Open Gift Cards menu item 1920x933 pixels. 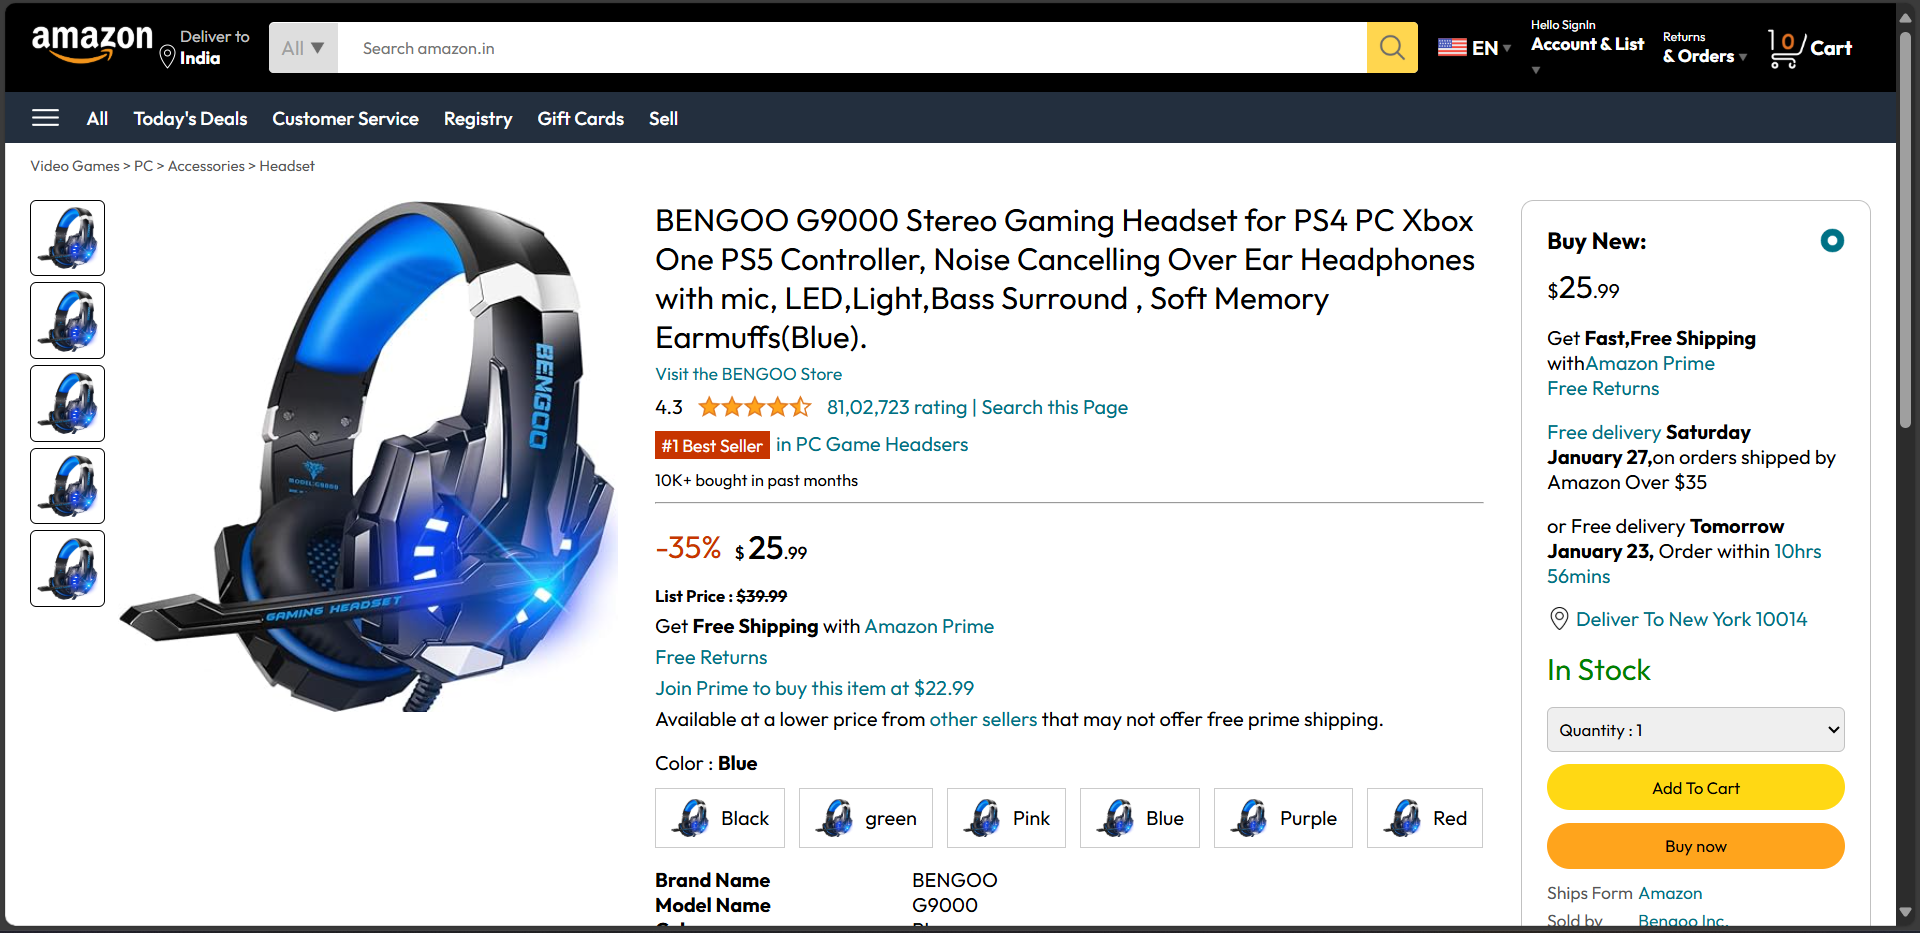580,118
